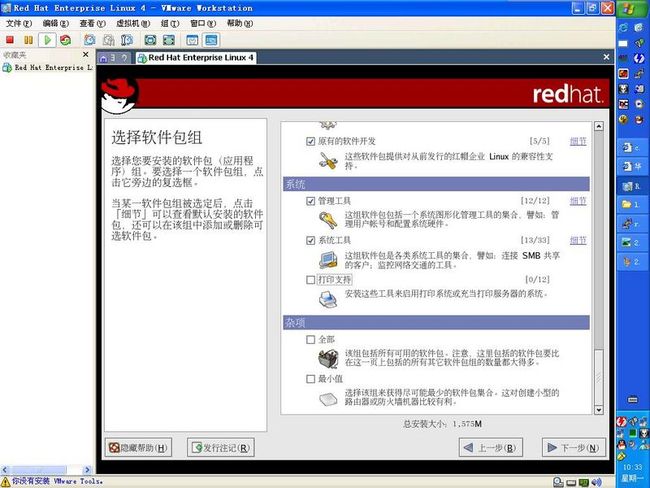Switch to the Home tab
650x488 pixels.
114,58
